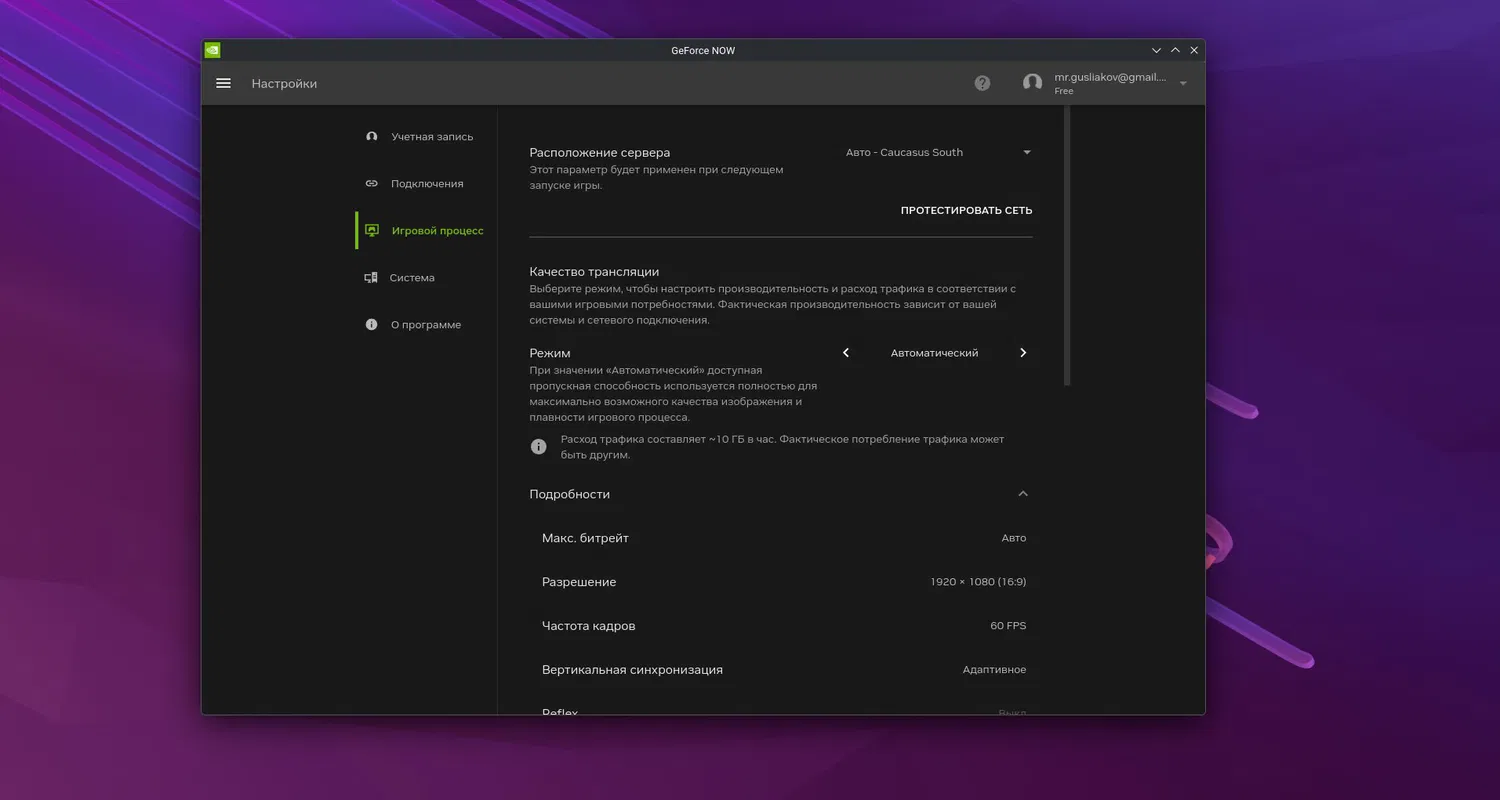Click the 1920 × 1080 (16:9) resolution value
Viewport: 1500px width, 800px height.
pos(978,582)
